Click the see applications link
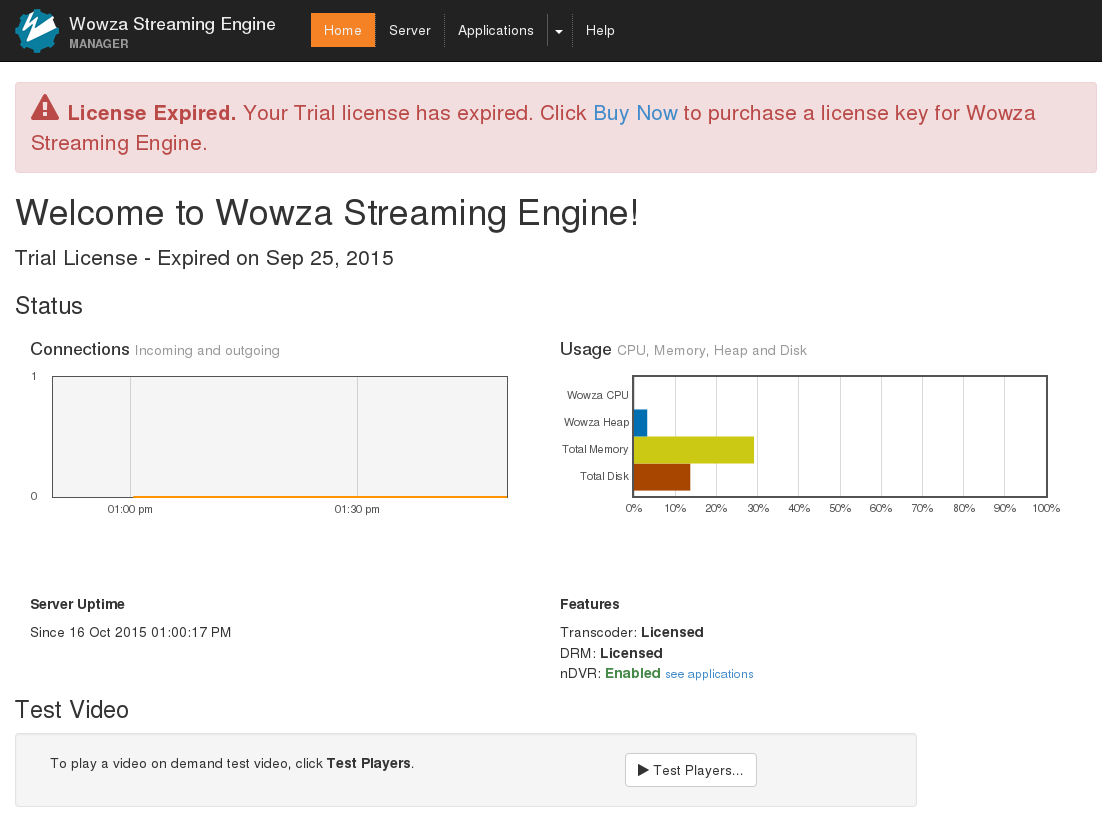Screen dimensions: 1102x823 (x=709, y=674)
